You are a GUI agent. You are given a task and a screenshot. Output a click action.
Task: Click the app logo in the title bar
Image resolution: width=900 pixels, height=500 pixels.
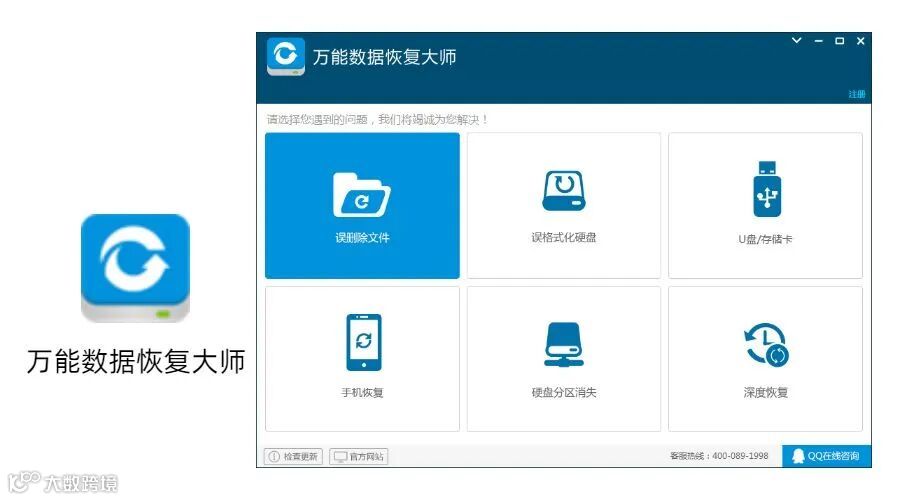(286, 57)
